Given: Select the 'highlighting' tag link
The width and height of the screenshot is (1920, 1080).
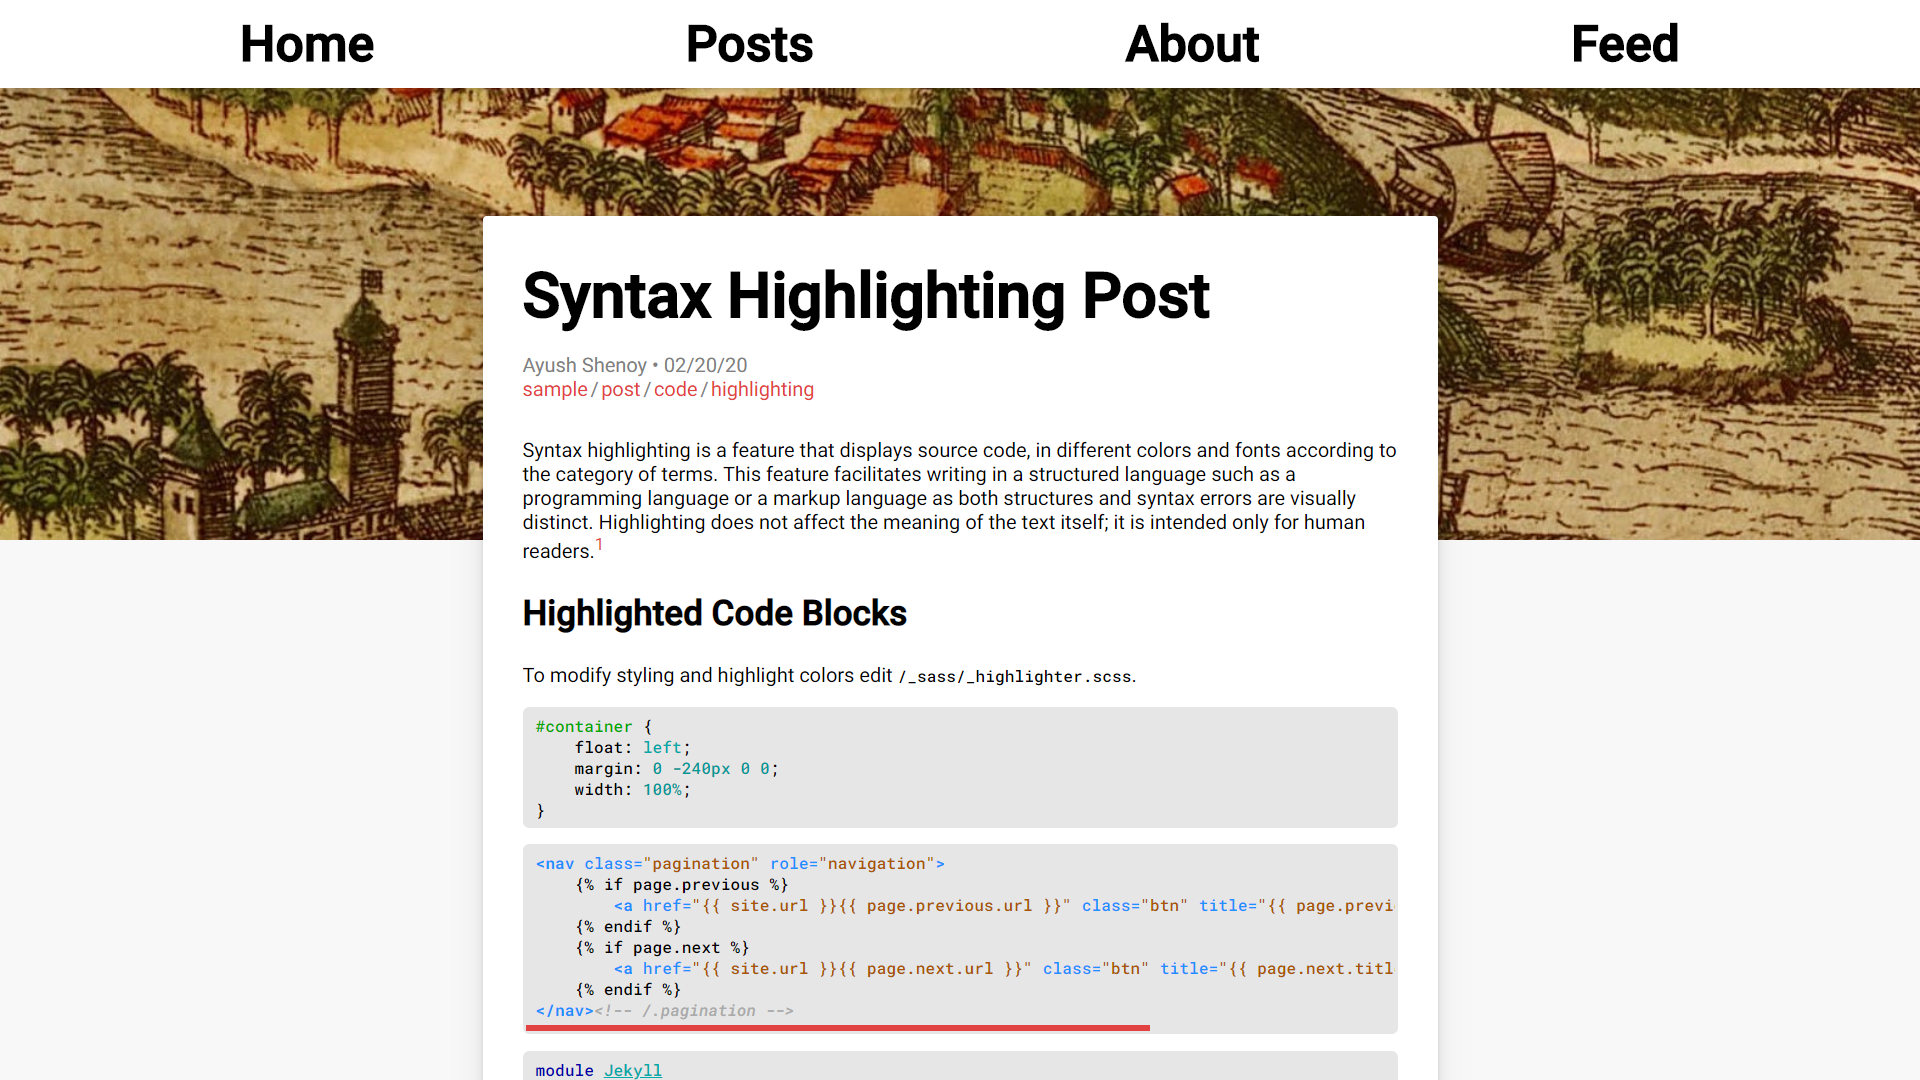Looking at the screenshot, I should [762, 390].
